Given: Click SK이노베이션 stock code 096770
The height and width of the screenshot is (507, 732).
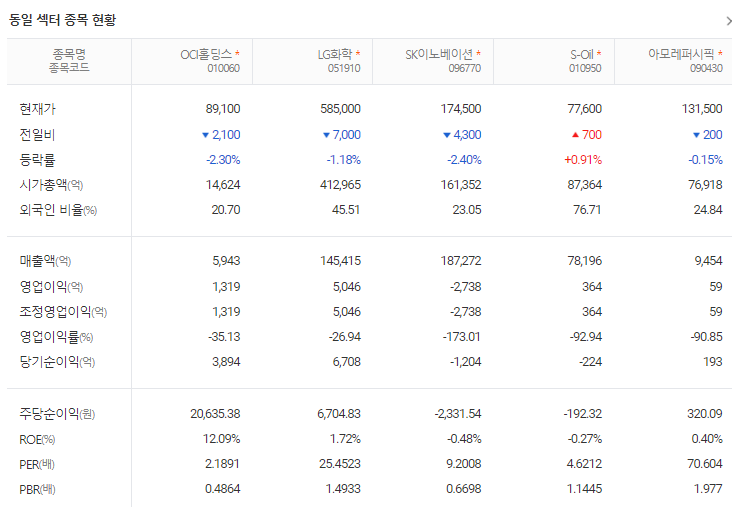Looking at the screenshot, I should [465, 68].
